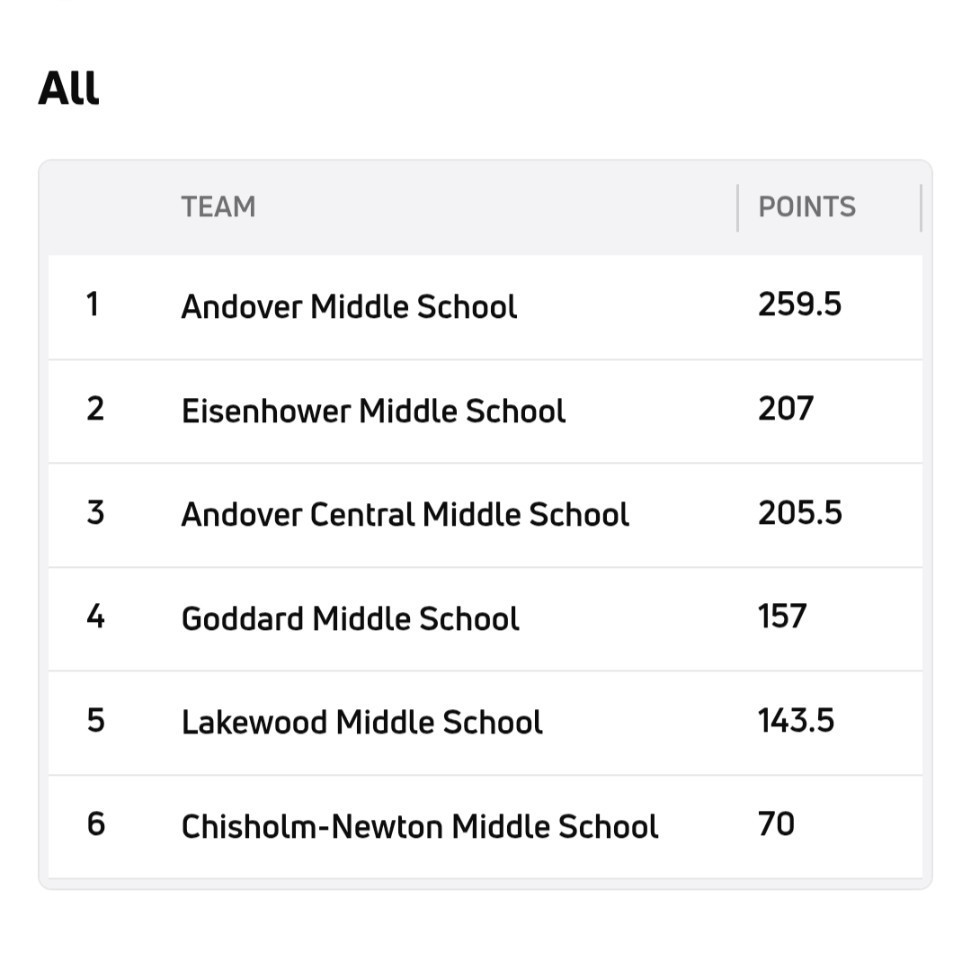Screen dimensions: 971x971
Task: Open Andover Middle School team link
Action: click(x=349, y=306)
